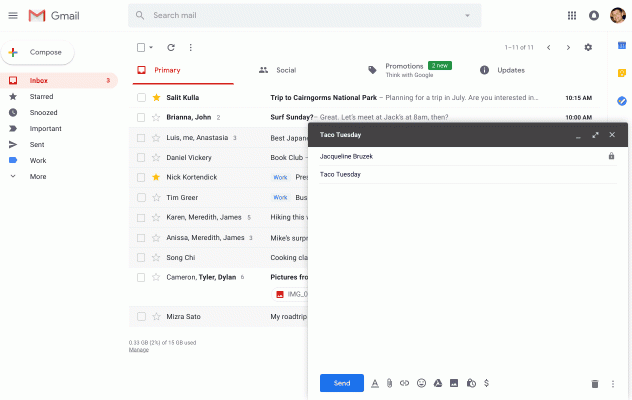Viewport: 632px width, 400px height.
Task: Star the Daniel Vickery email
Action: [156, 157]
